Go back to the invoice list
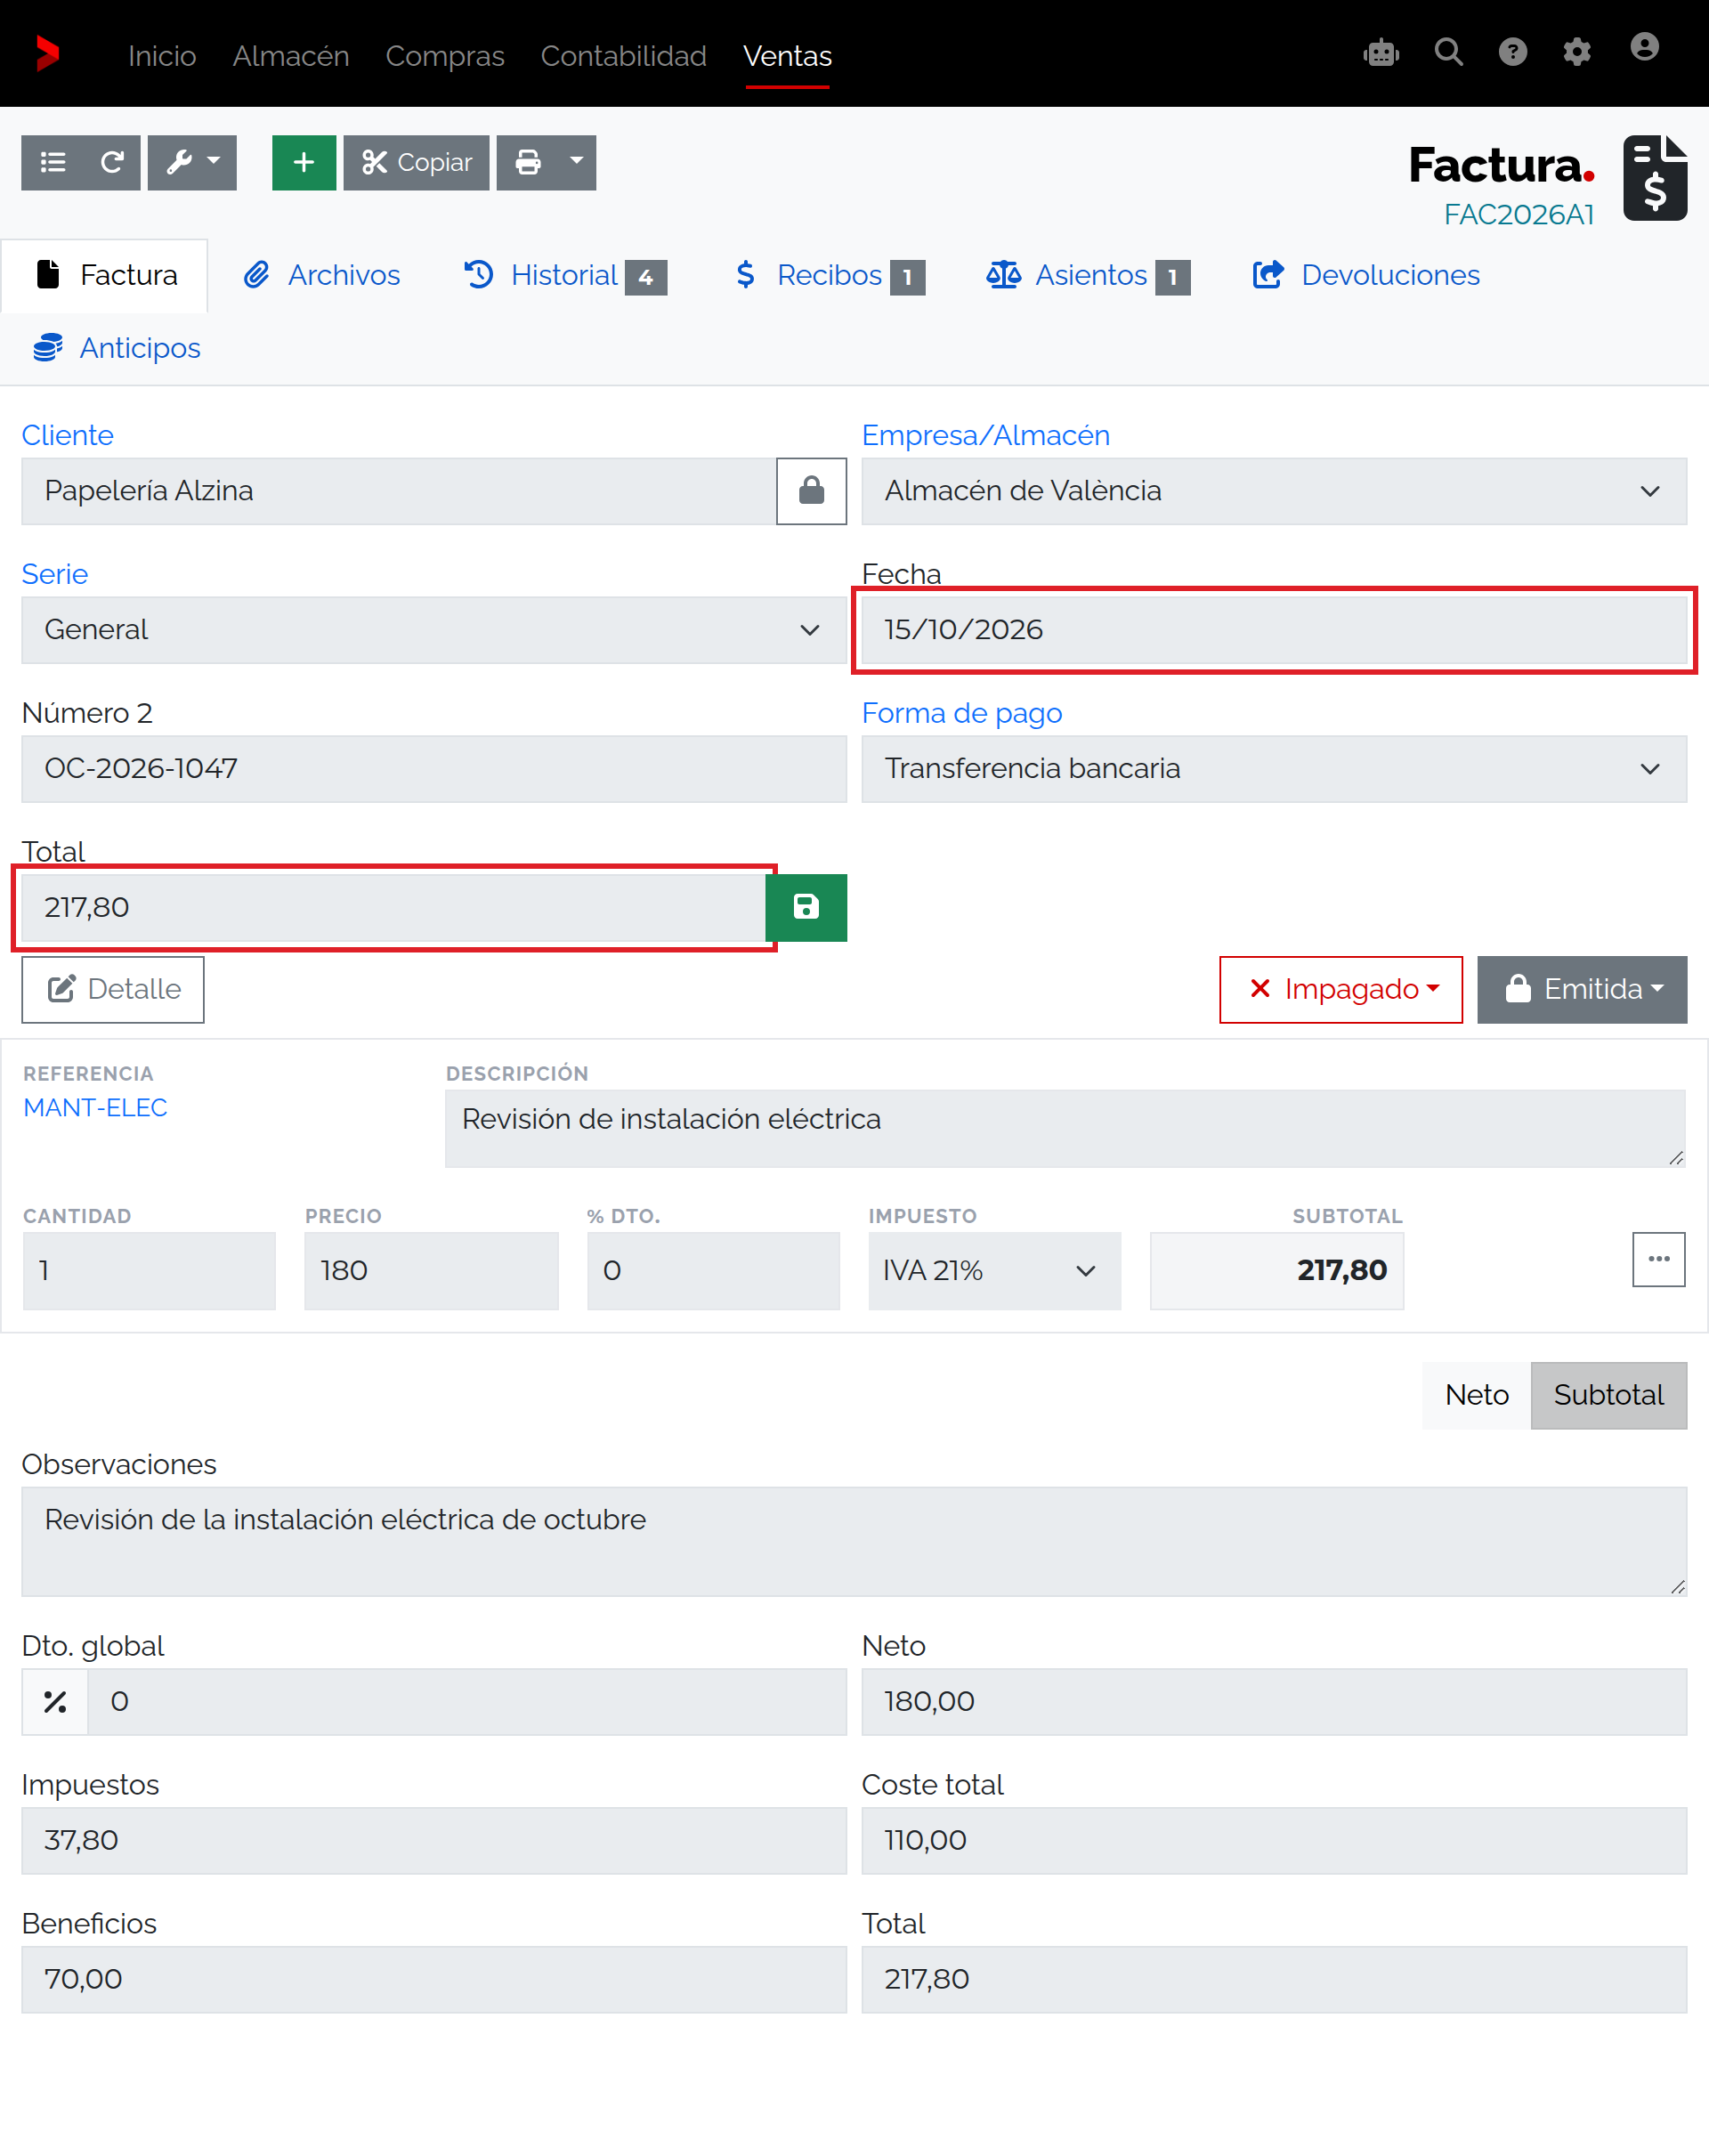Viewport: 1709px width, 2156px height. point(53,162)
